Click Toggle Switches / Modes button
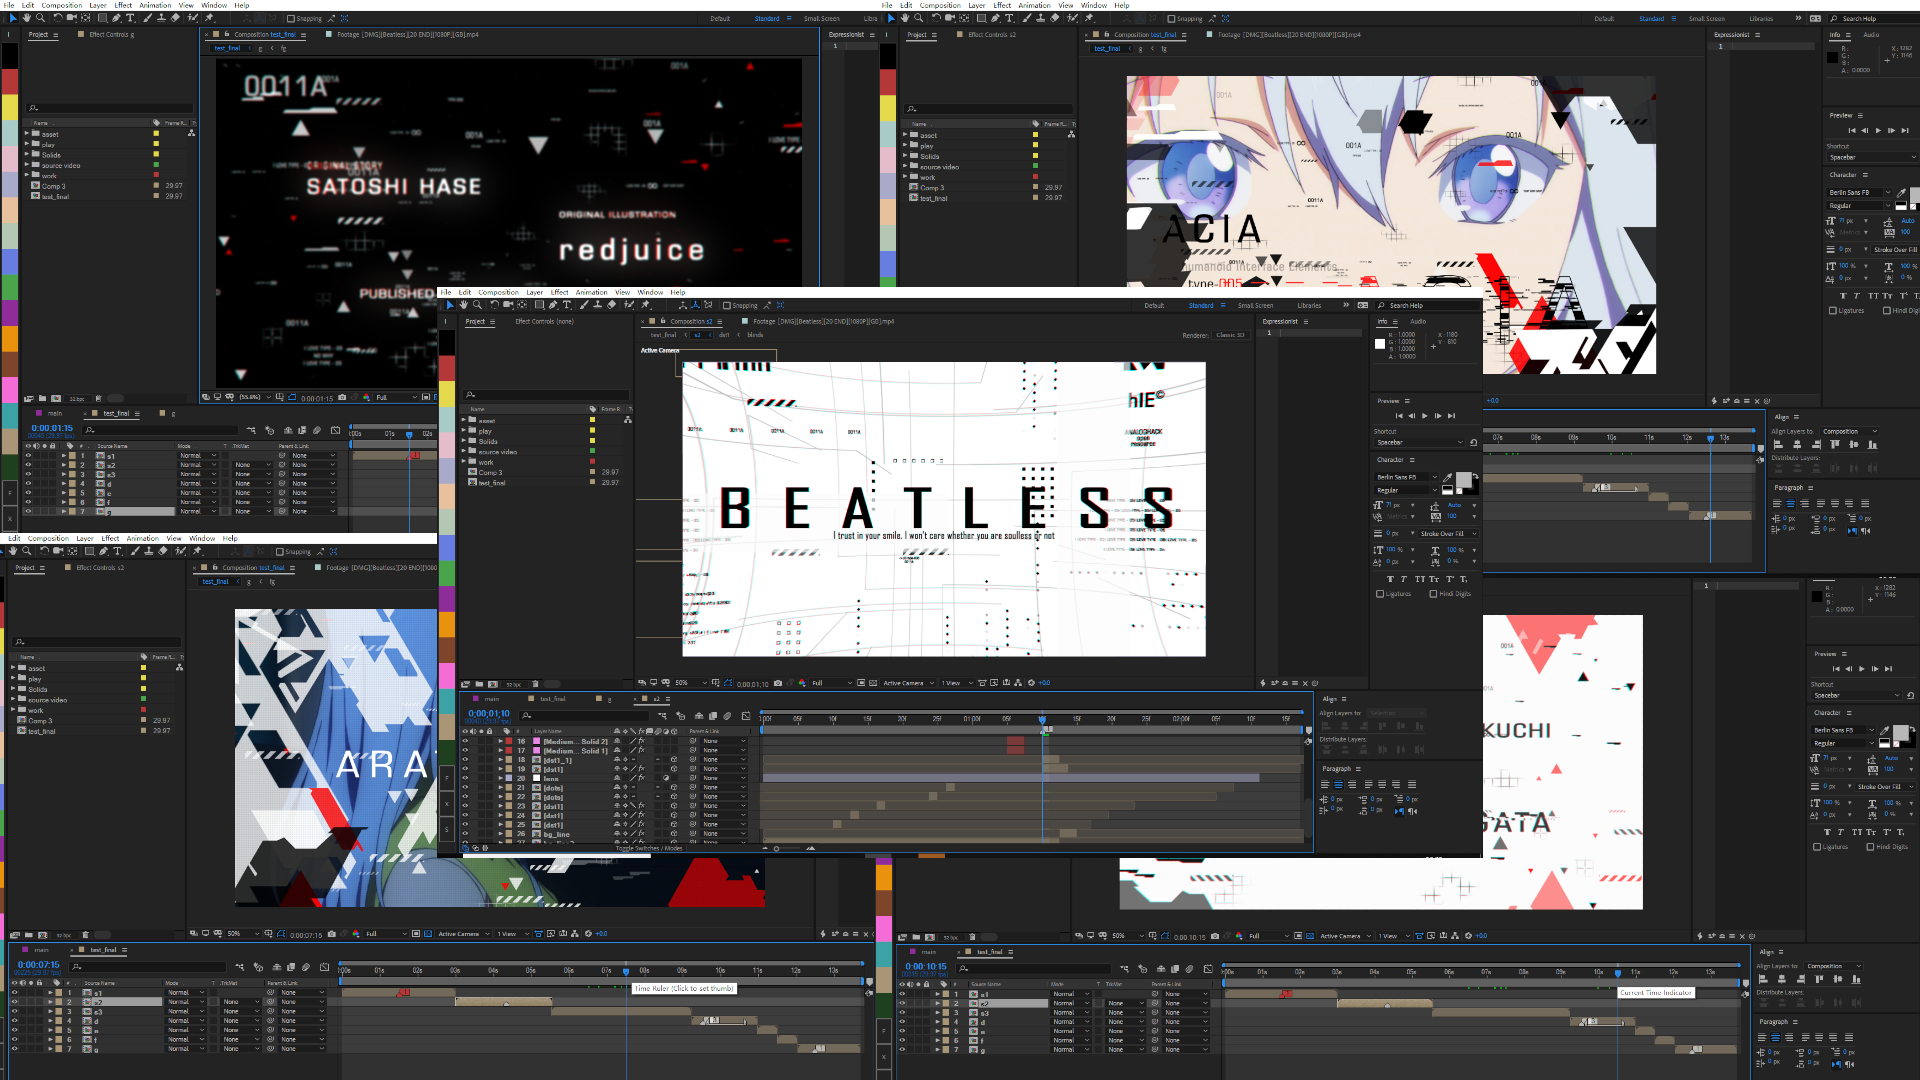 [649, 848]
